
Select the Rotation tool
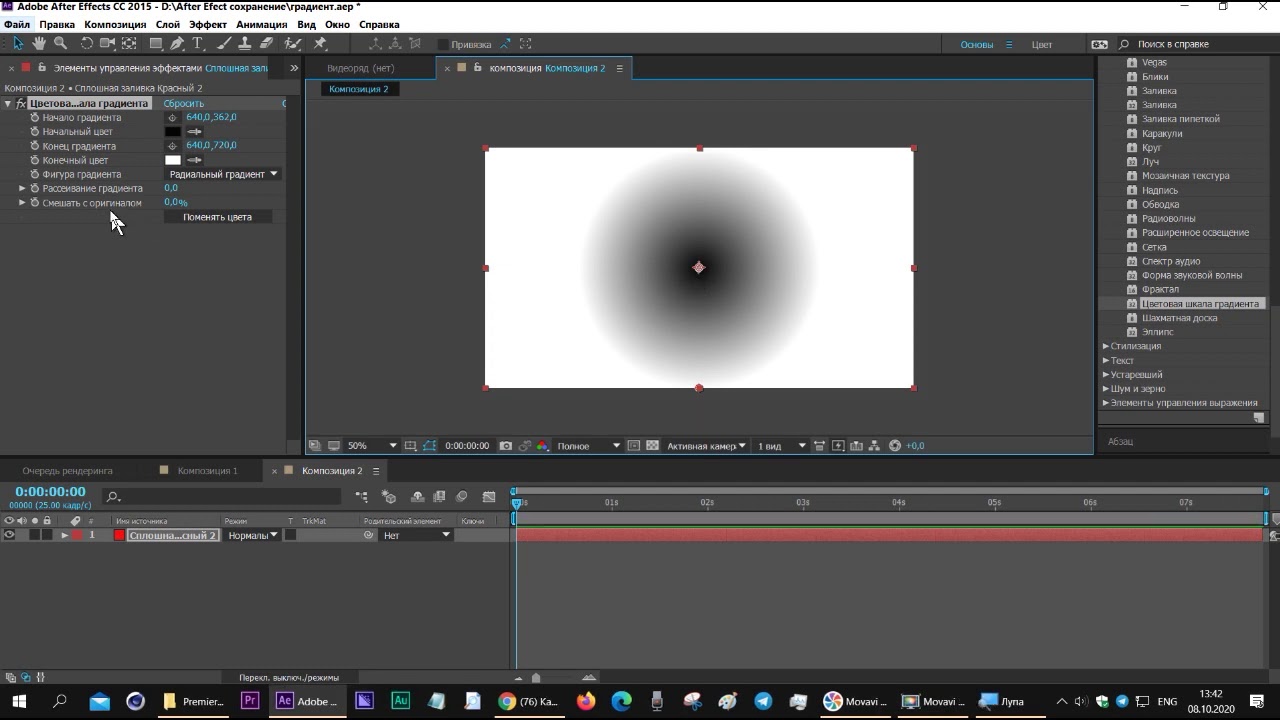87,43
